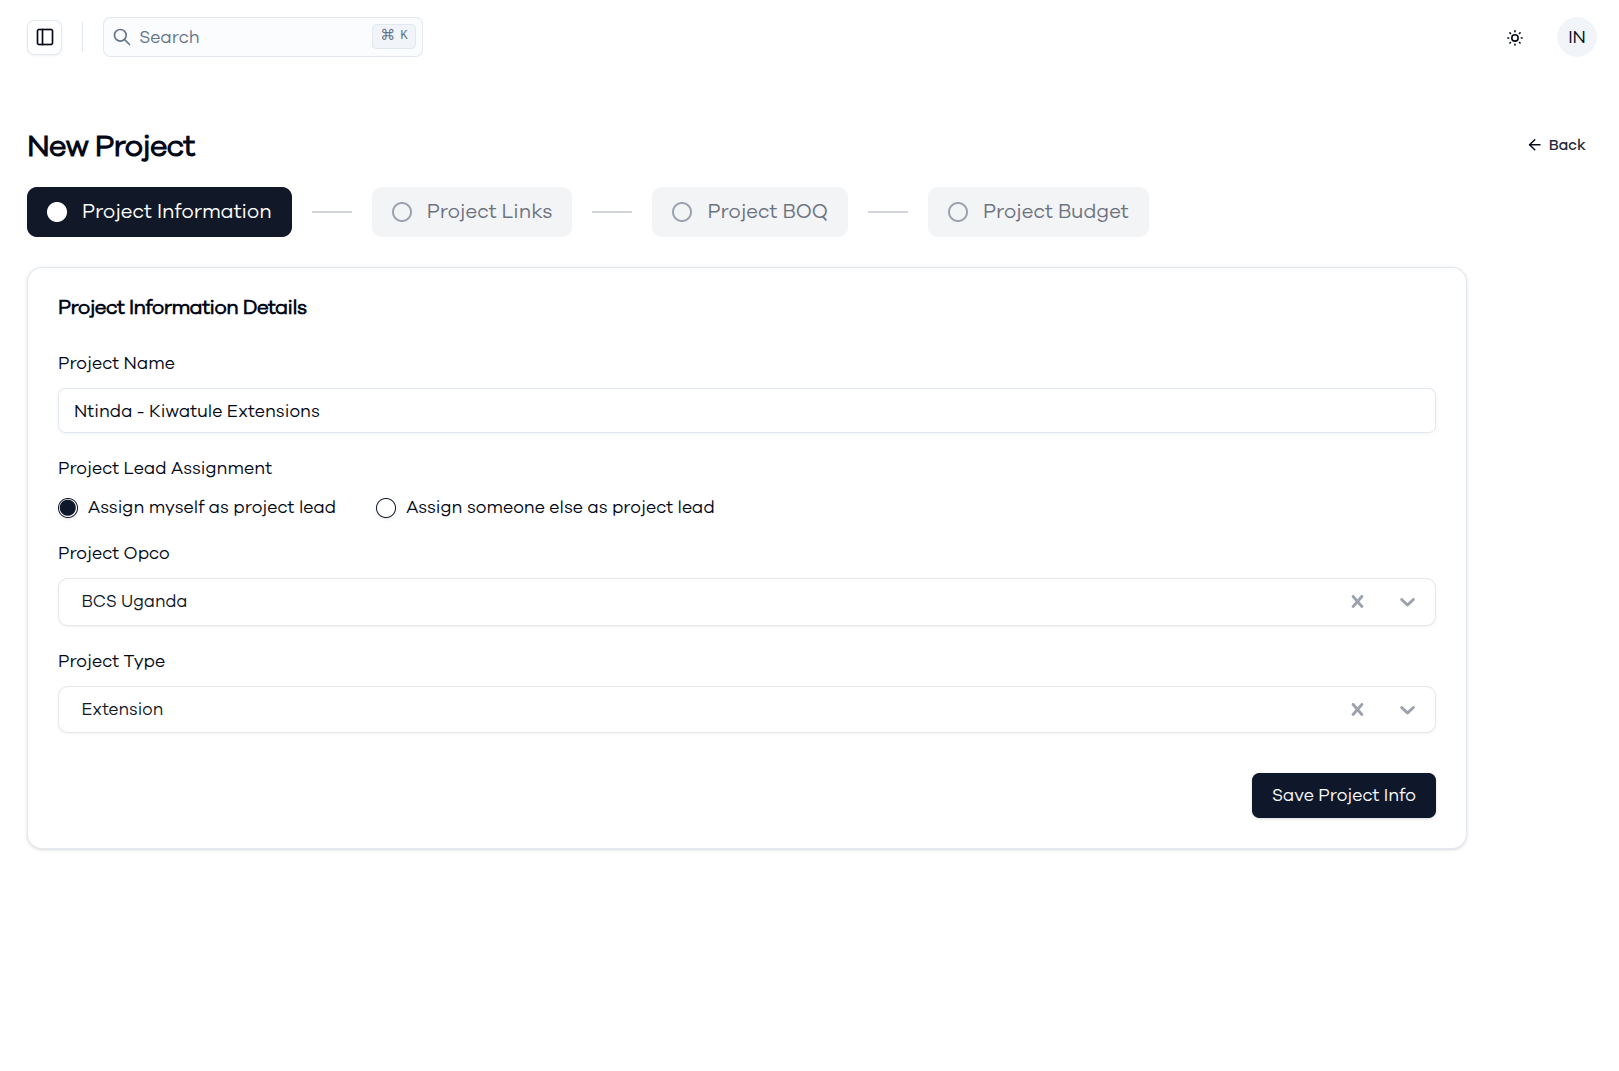This screenshot has width=1619, height=1071.
Task: Clear the BCS Uganda selection
Action: (1357, 602)
